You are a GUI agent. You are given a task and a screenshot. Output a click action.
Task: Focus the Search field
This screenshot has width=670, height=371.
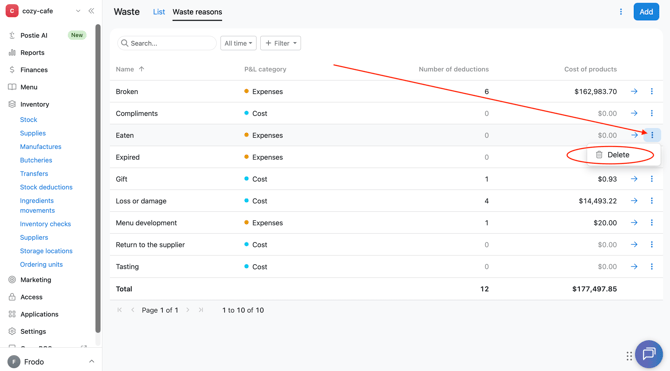167,43
